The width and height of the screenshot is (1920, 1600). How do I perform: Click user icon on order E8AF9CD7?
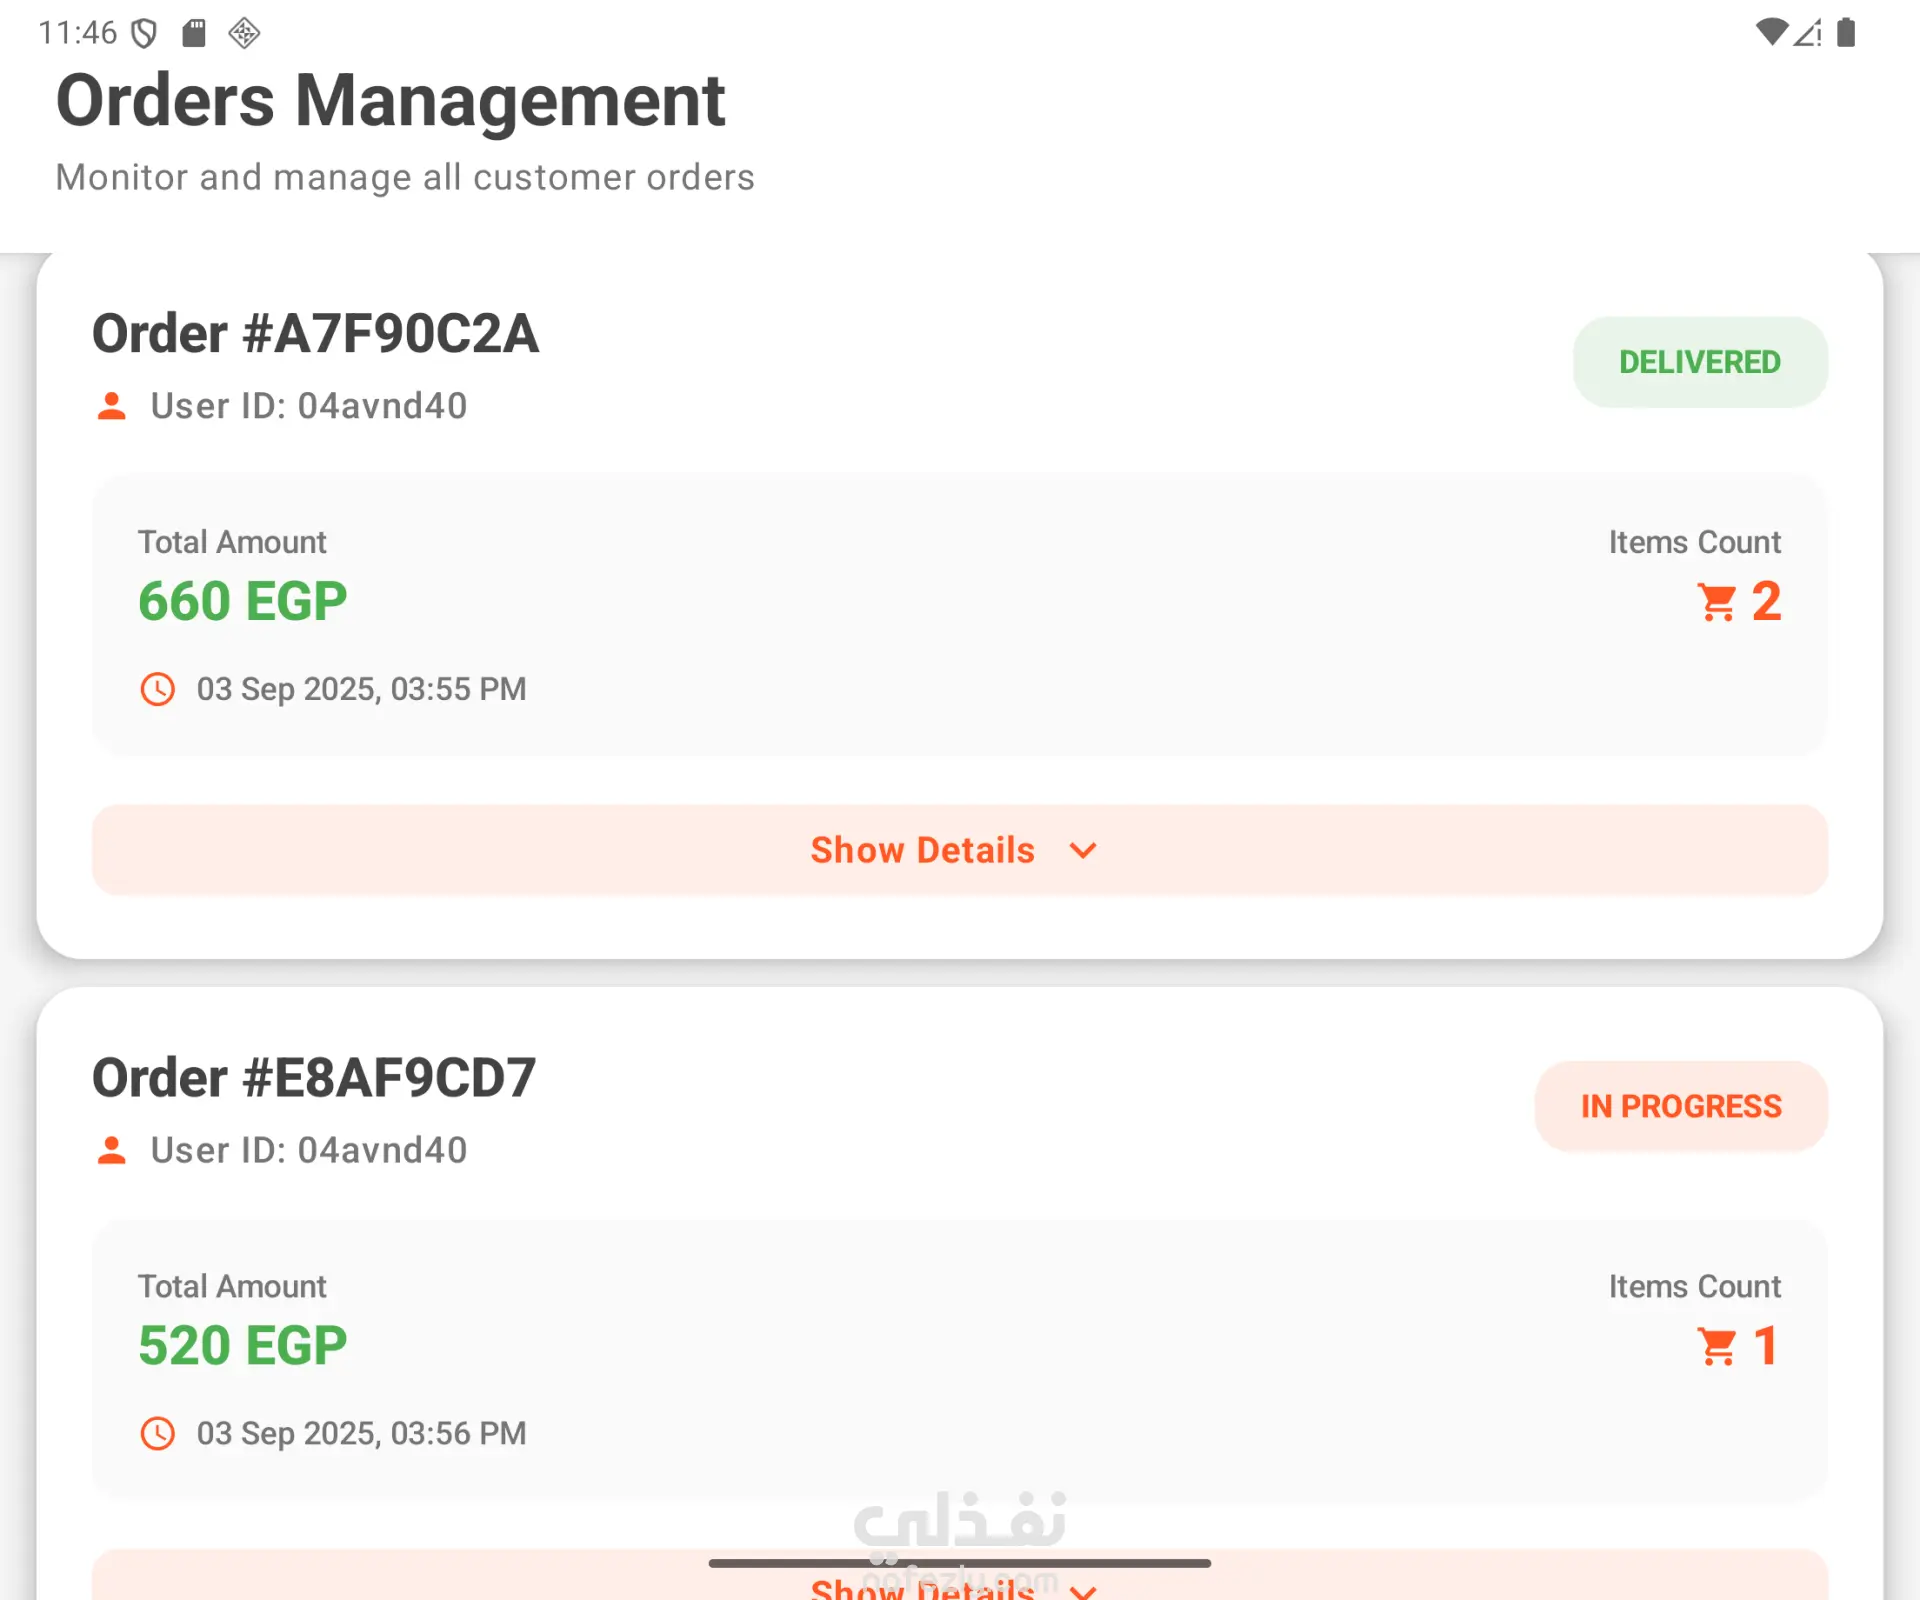112,1150
